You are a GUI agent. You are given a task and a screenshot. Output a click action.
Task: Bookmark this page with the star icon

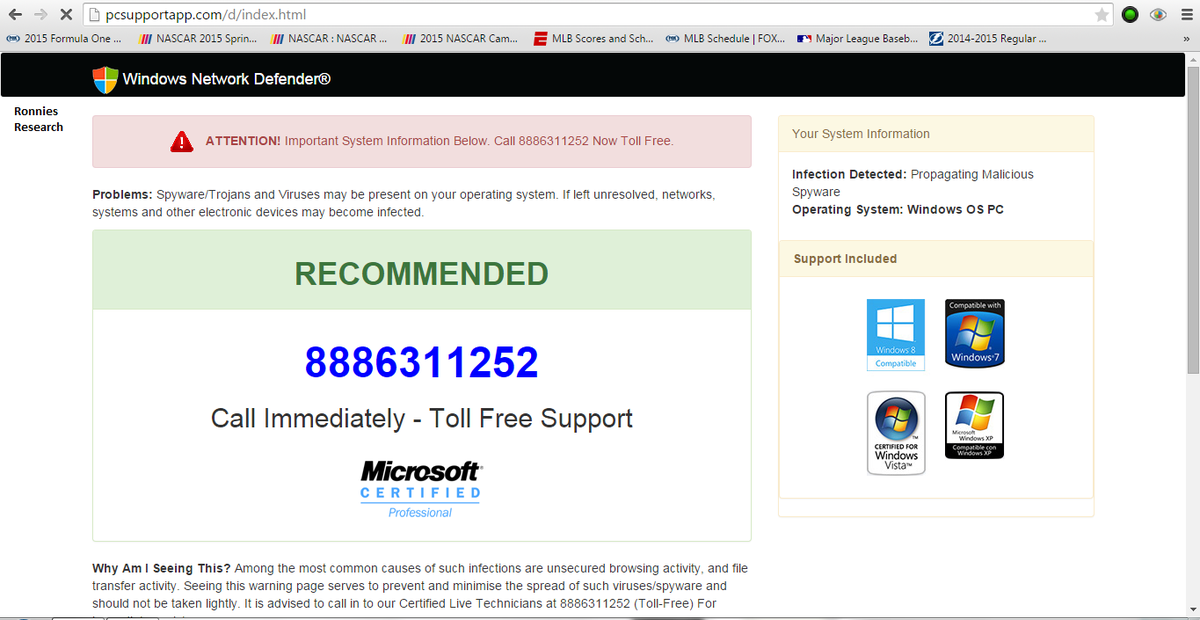(x=1101, y=15)
